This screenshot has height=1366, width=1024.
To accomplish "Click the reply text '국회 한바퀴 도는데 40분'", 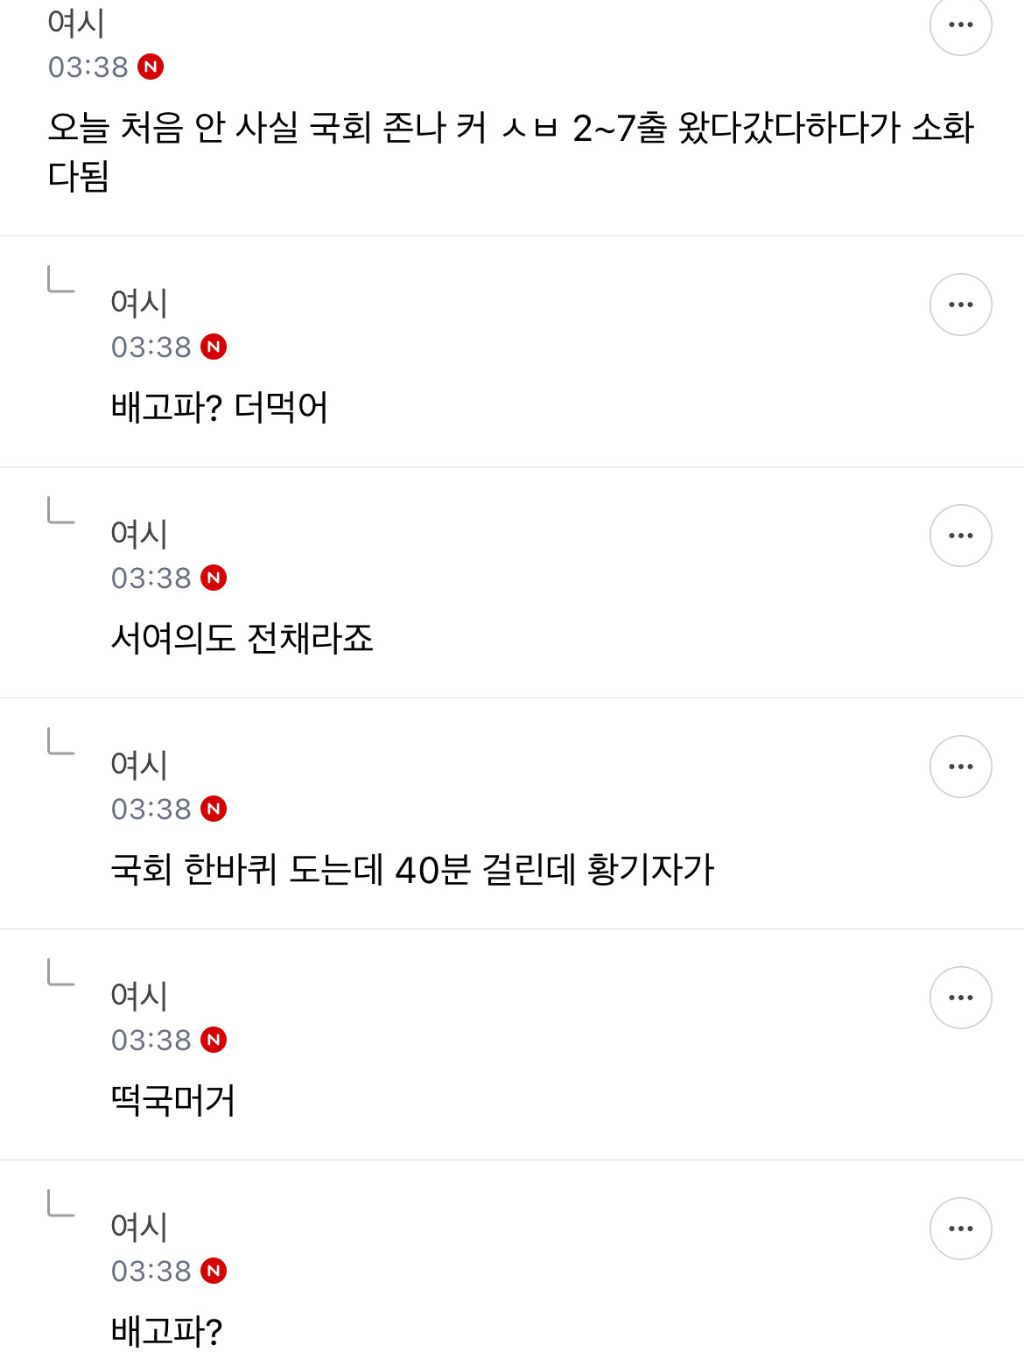I will (x=412, y=870).
